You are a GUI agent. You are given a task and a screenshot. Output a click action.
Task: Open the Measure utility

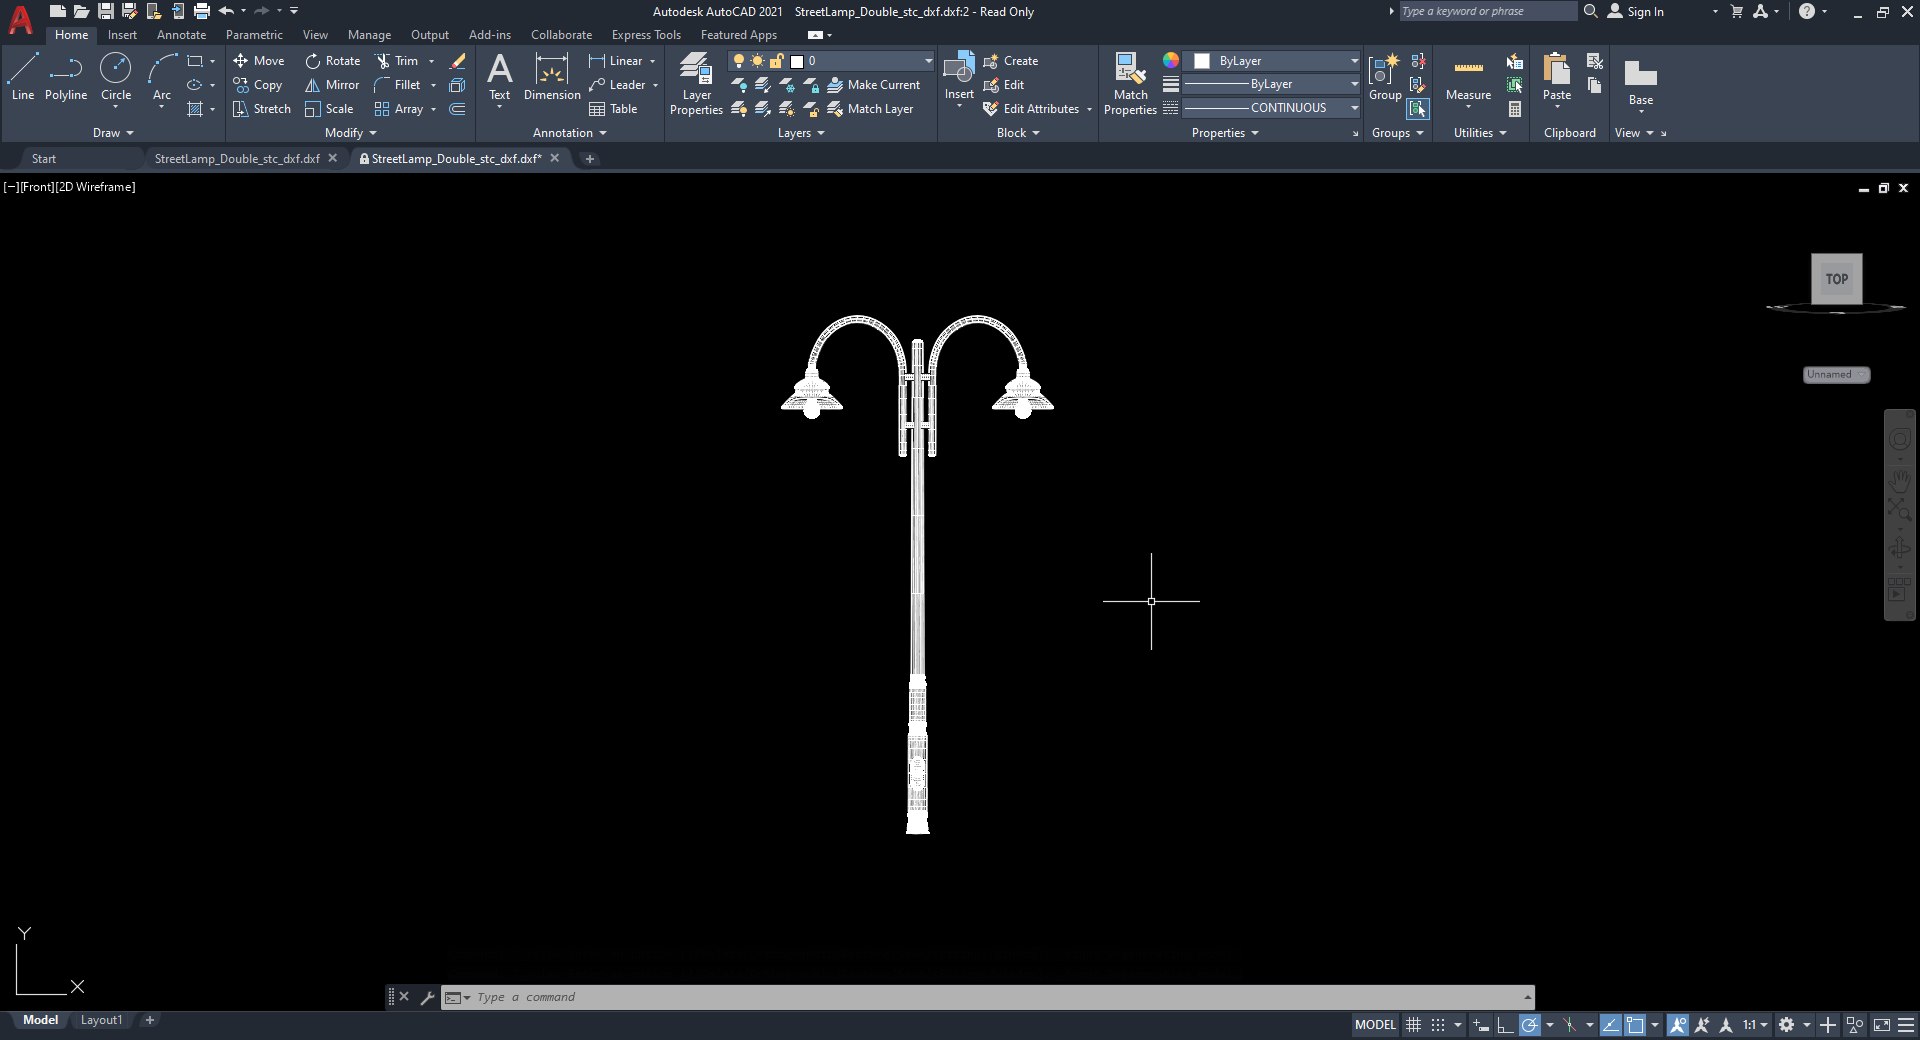click(x=1468, y=77)
